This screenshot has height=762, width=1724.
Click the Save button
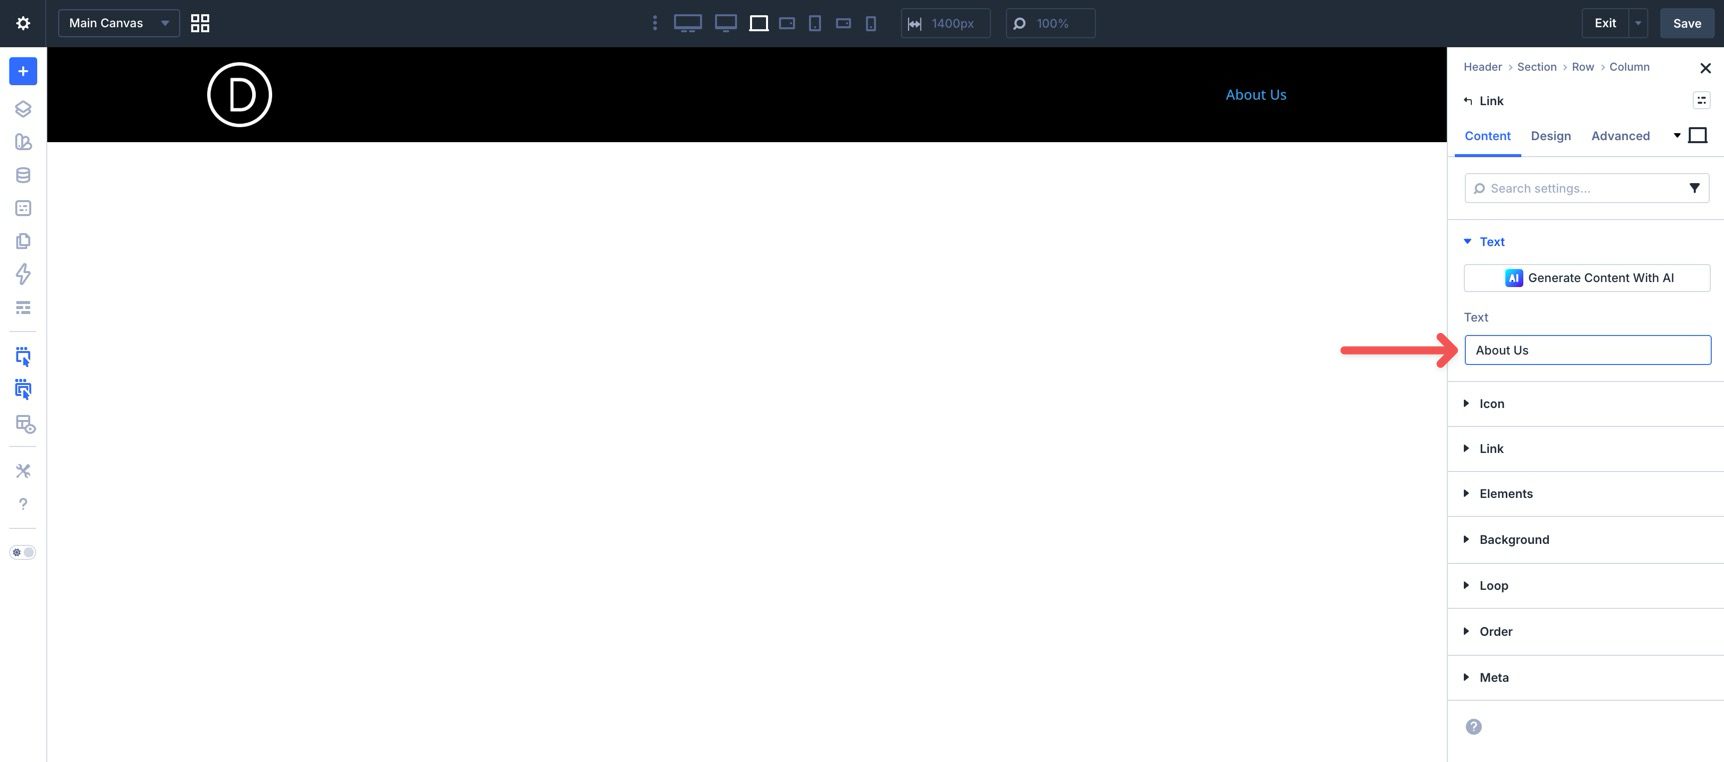[1687, 23]
